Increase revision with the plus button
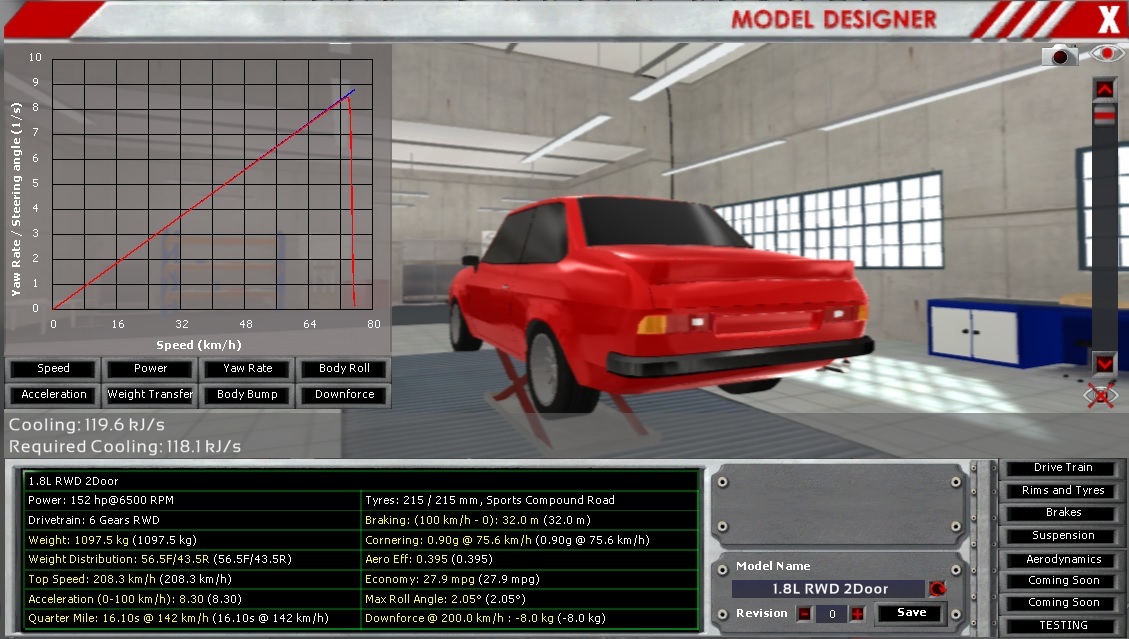The image size is (1129, 639). 857,613
